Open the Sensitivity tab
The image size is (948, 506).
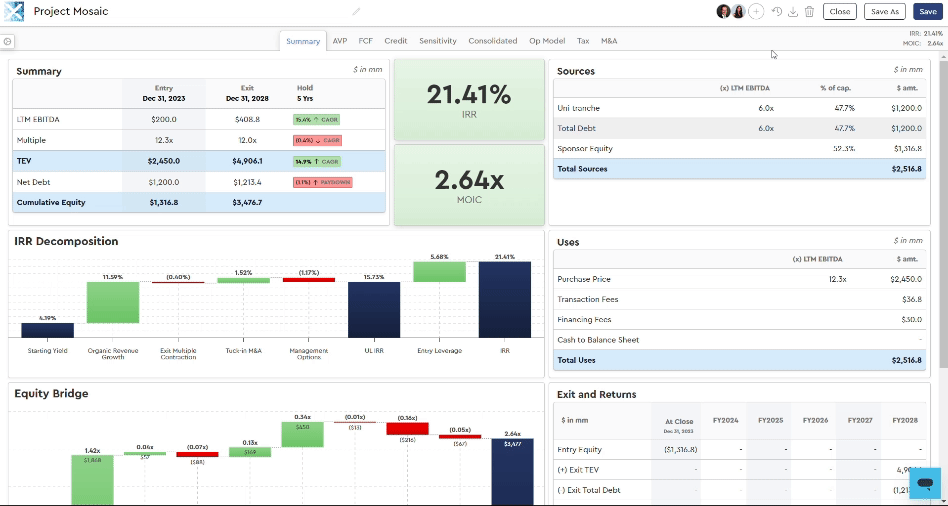click(437, 41)
